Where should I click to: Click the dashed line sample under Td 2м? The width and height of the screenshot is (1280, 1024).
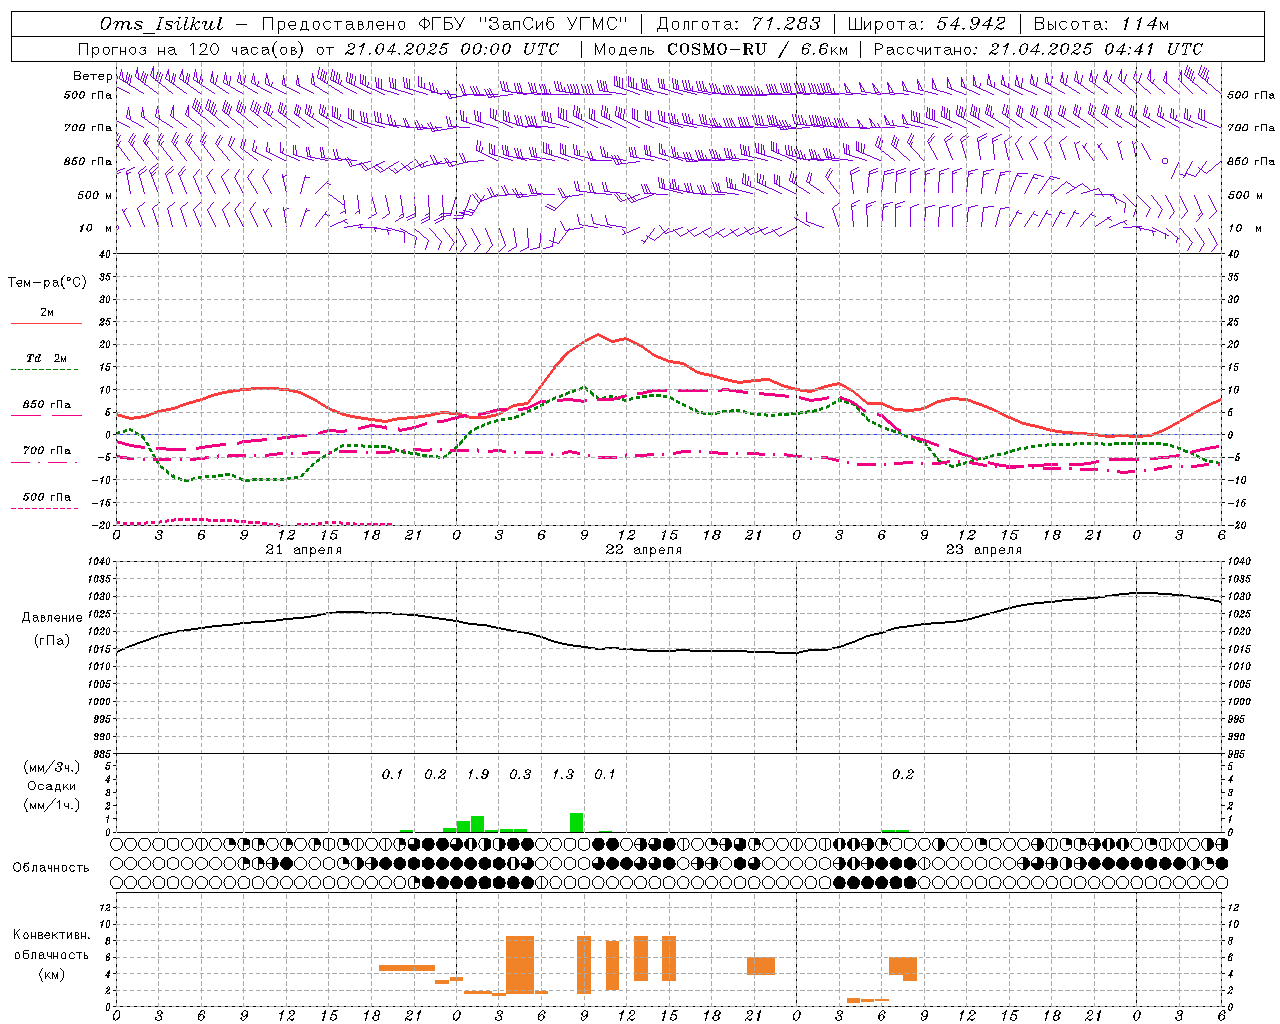[x=46, y=370]
